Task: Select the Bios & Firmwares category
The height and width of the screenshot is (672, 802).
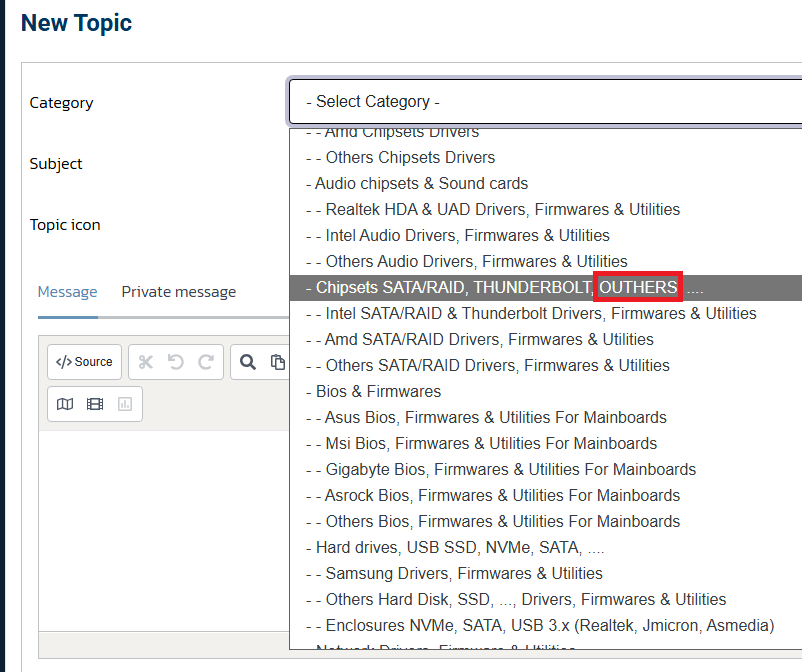Action: pos(378,392)
